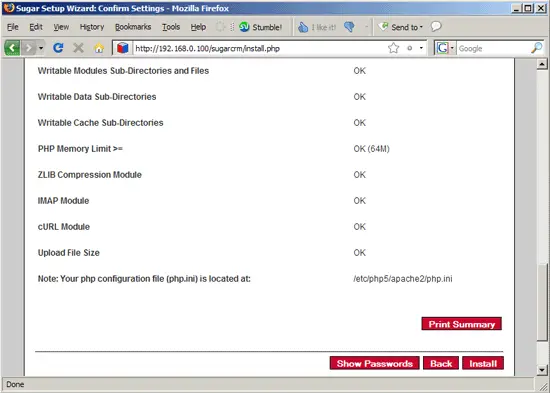The height and width of the screenshot is (393, 550).
Task: Click the SugarCRM site icon in address bar
Action: pos(122,48)
